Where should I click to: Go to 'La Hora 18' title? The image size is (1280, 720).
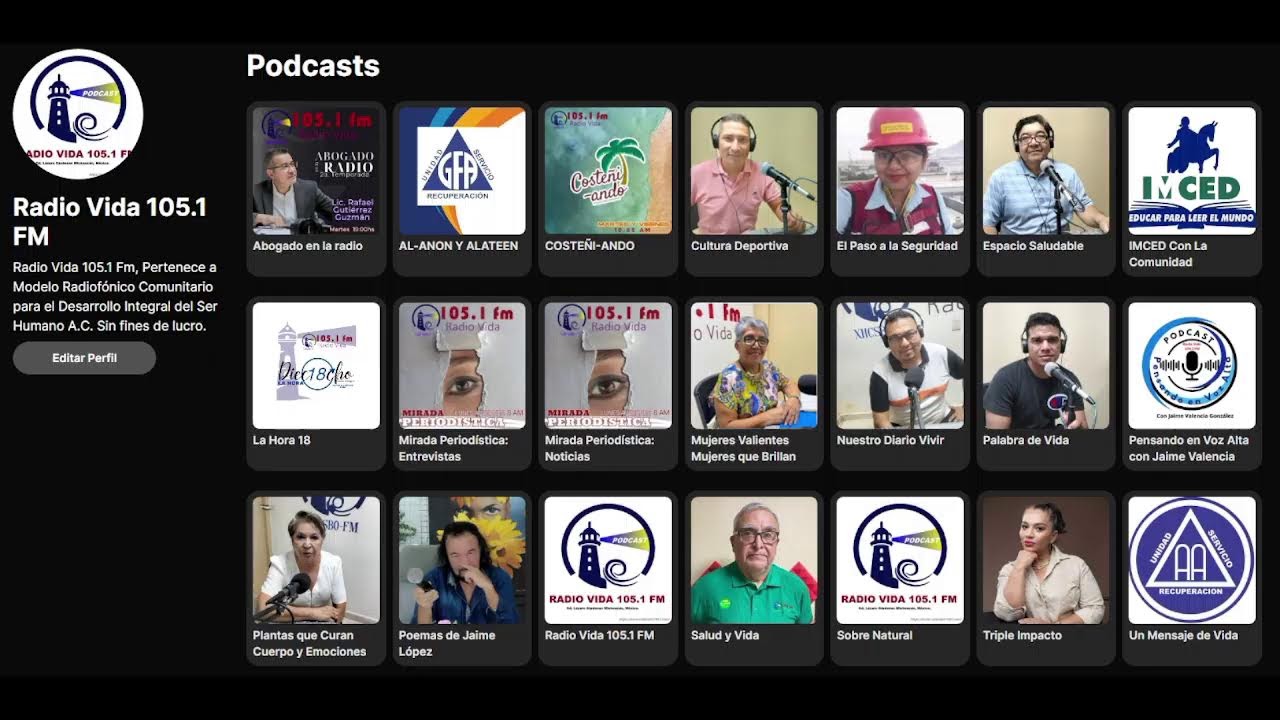[x=282, y=441]
